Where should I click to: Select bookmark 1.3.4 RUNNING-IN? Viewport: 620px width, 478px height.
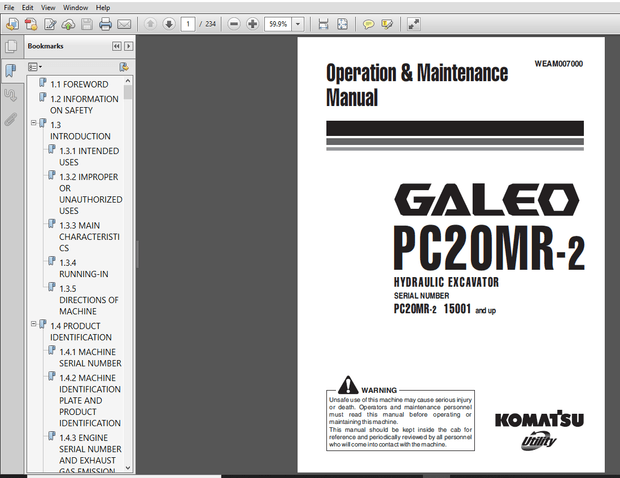click(x=83, y=268)
